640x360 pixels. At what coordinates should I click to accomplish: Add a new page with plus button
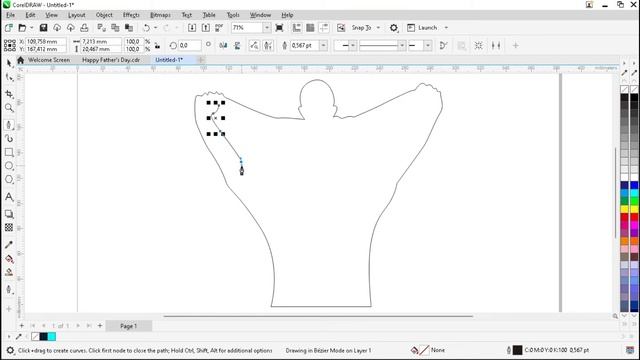pyautogui.click(x=100, y=326)
